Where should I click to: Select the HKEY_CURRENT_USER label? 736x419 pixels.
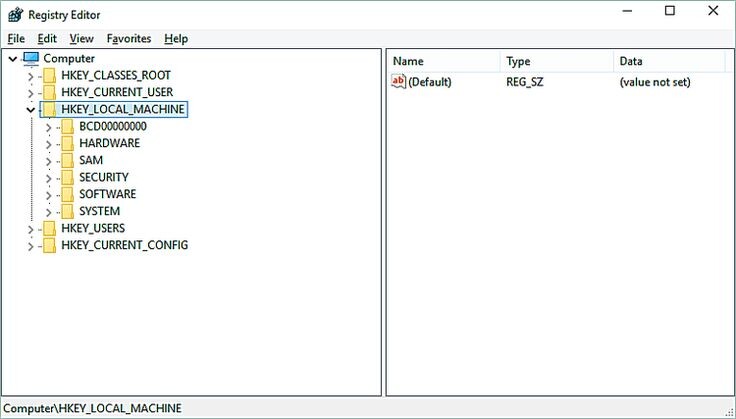[117, 92]
